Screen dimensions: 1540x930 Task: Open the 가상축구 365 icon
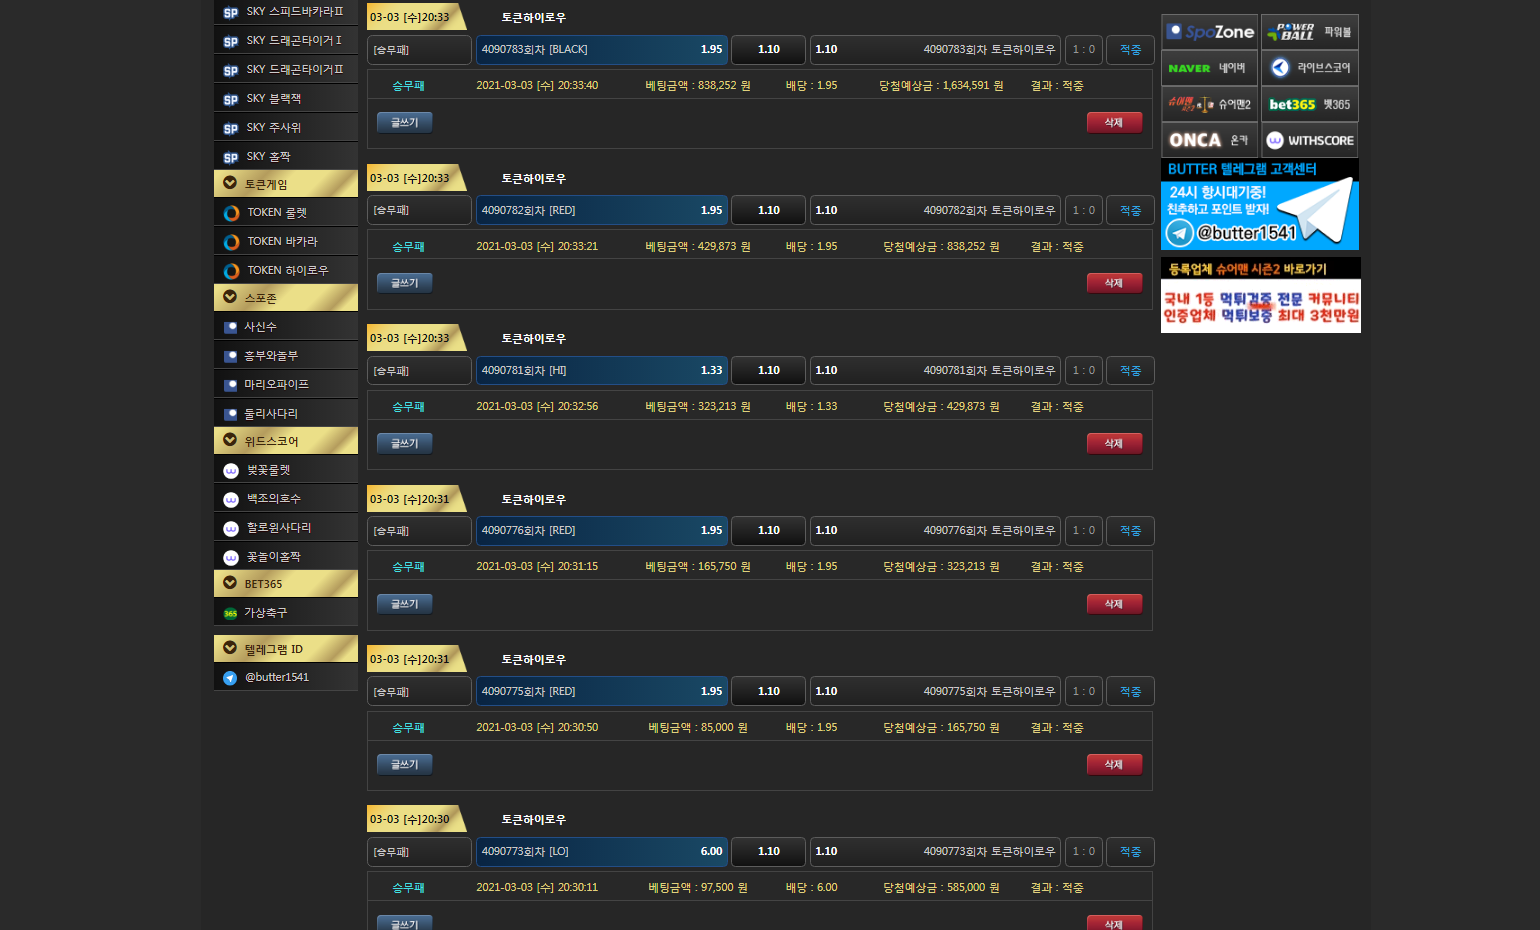click(x=231, y=614)
